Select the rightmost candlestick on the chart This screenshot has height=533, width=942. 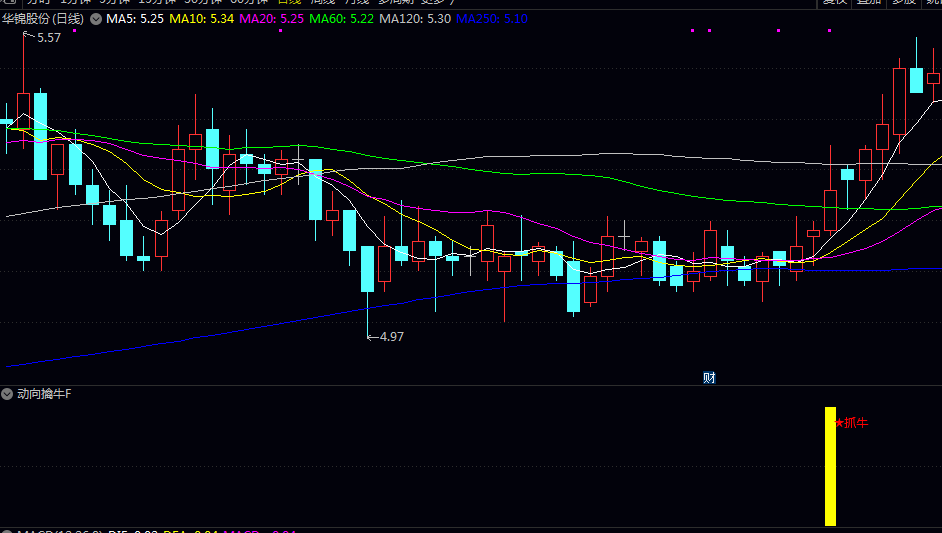(934, 77)
